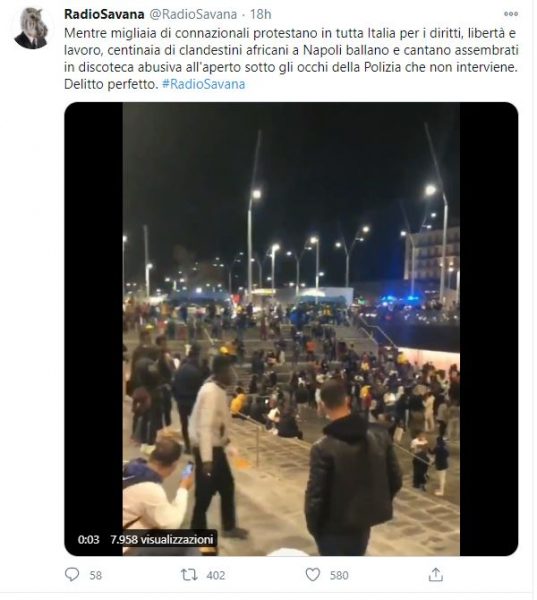Click the 58 replies count

tap(96, 576)
